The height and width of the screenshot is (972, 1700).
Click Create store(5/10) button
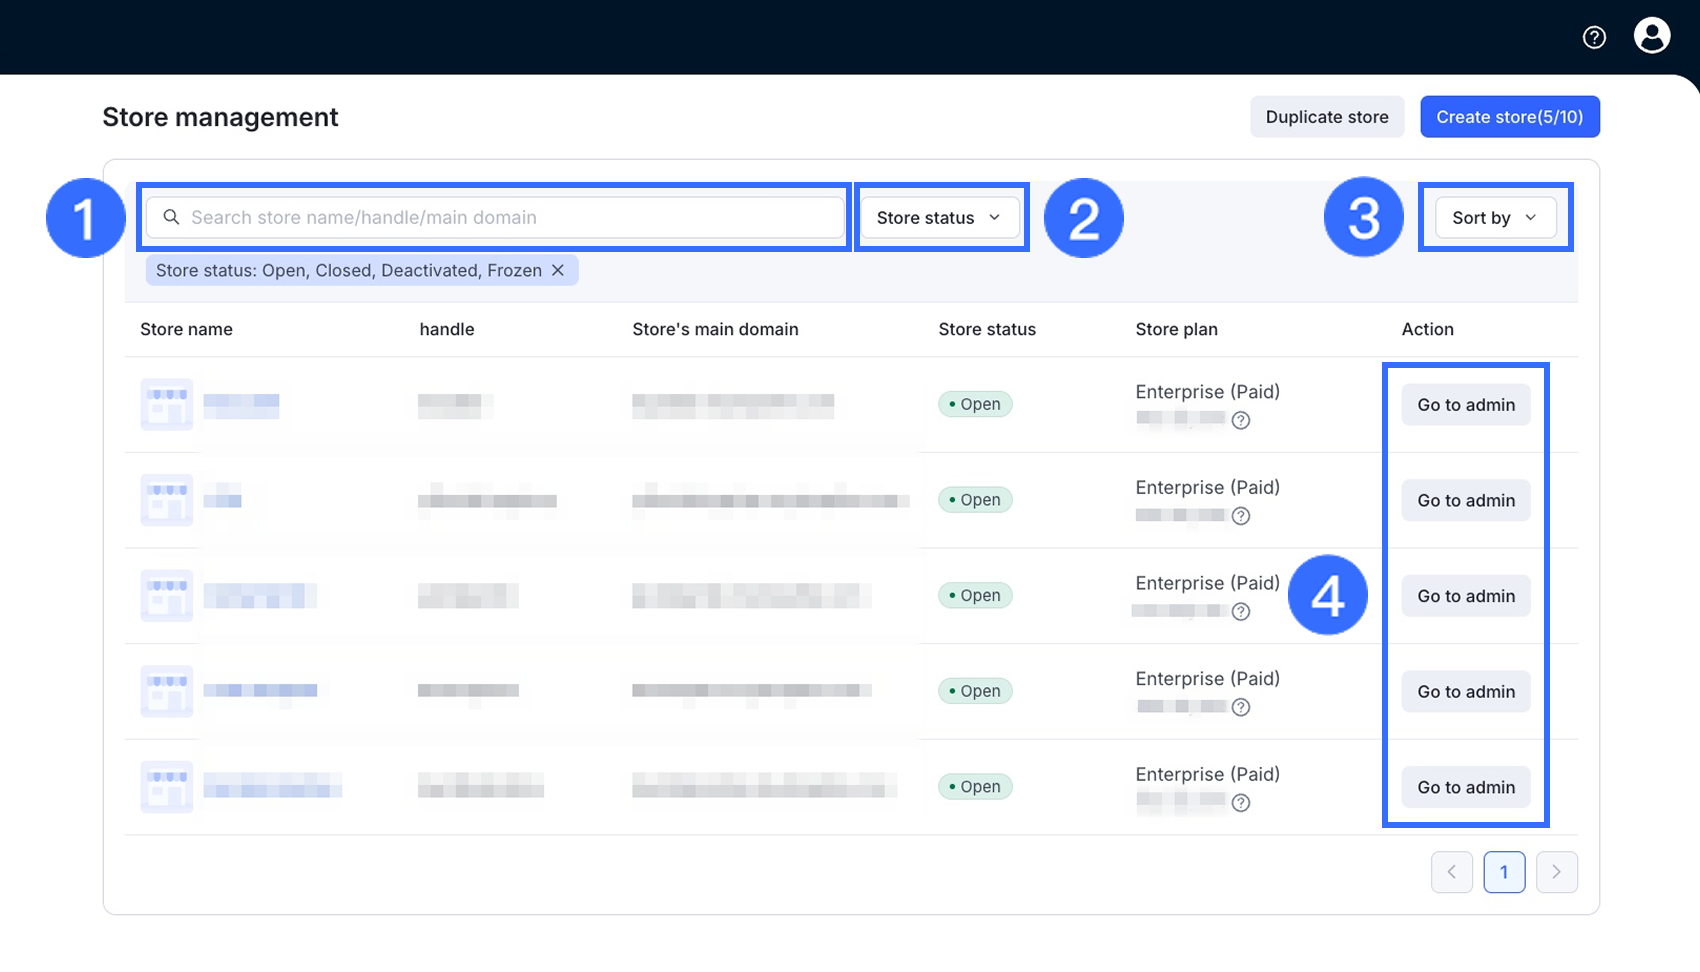[1509, 117]
